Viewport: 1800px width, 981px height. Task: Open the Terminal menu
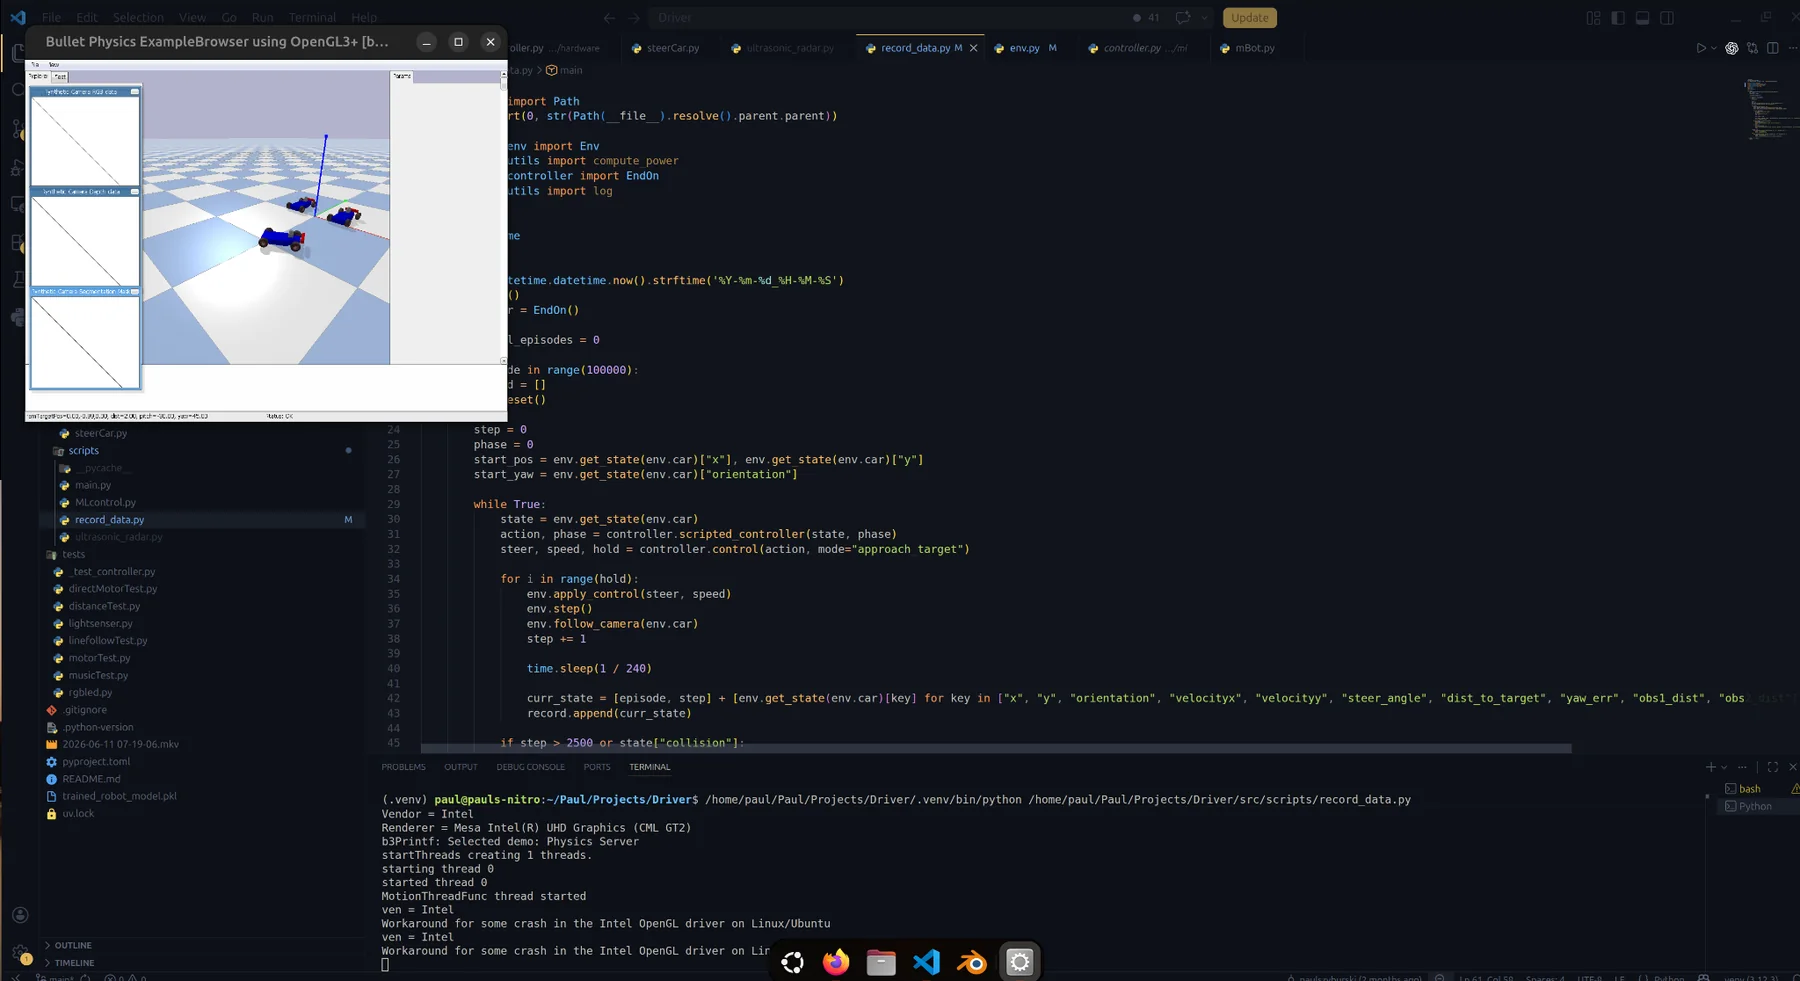coord(312,18)
